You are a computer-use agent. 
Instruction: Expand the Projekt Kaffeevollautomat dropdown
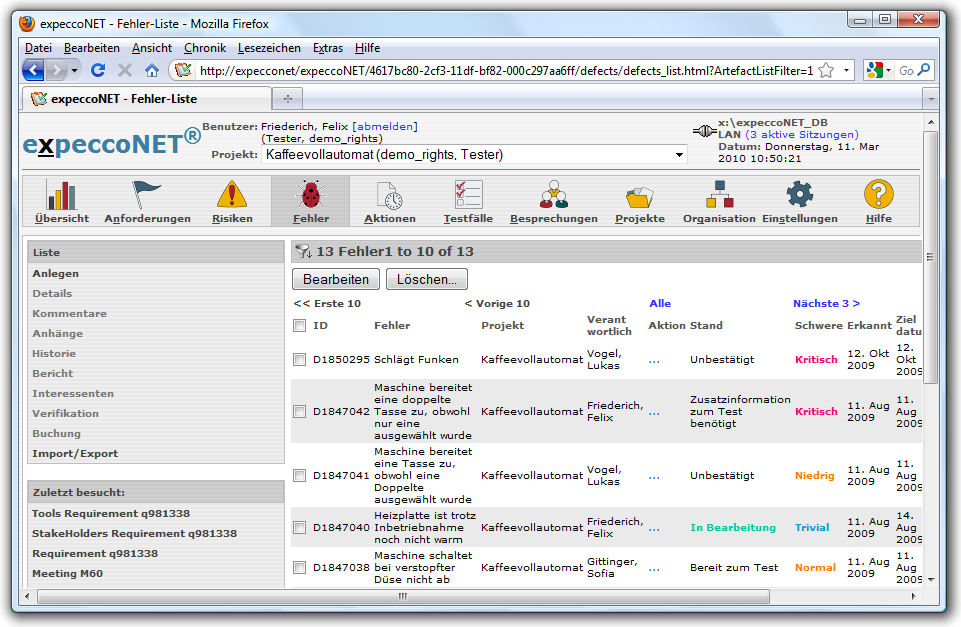pos(680,155)
